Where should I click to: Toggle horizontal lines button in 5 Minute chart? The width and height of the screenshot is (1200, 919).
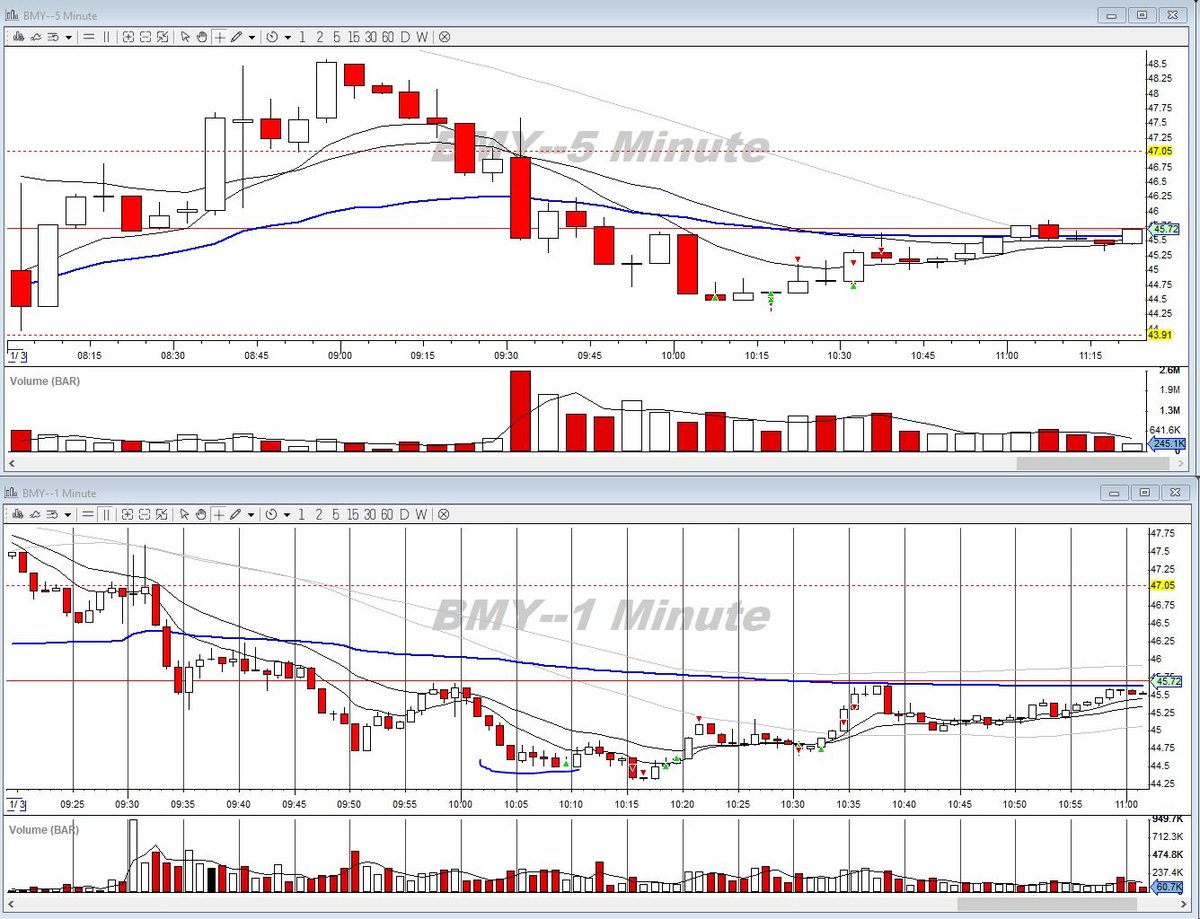click(89, 36)
